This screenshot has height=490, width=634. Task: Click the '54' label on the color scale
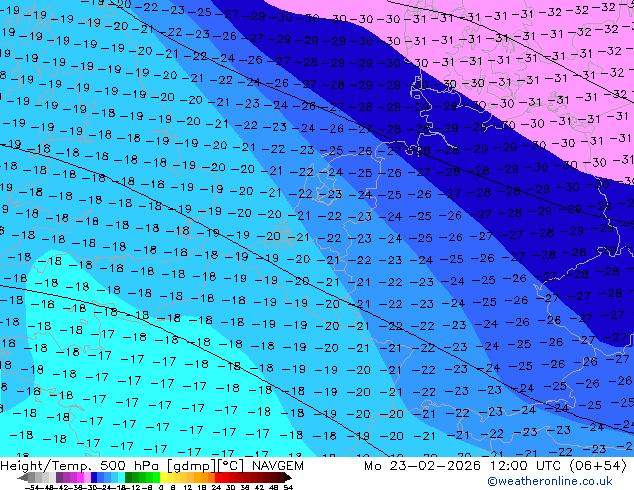(x=288, y=488)
